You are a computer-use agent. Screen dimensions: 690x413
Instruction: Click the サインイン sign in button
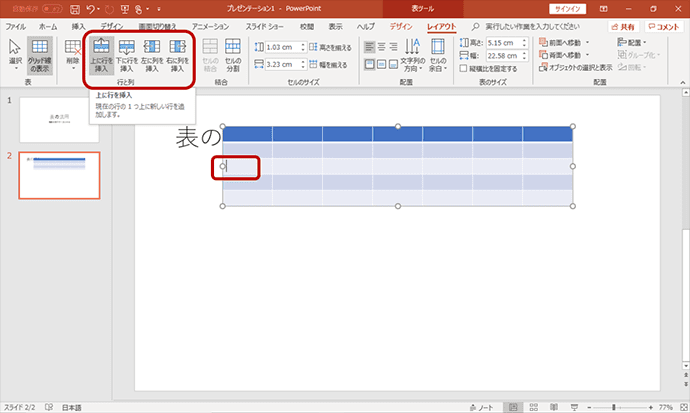tap(567, 9)
